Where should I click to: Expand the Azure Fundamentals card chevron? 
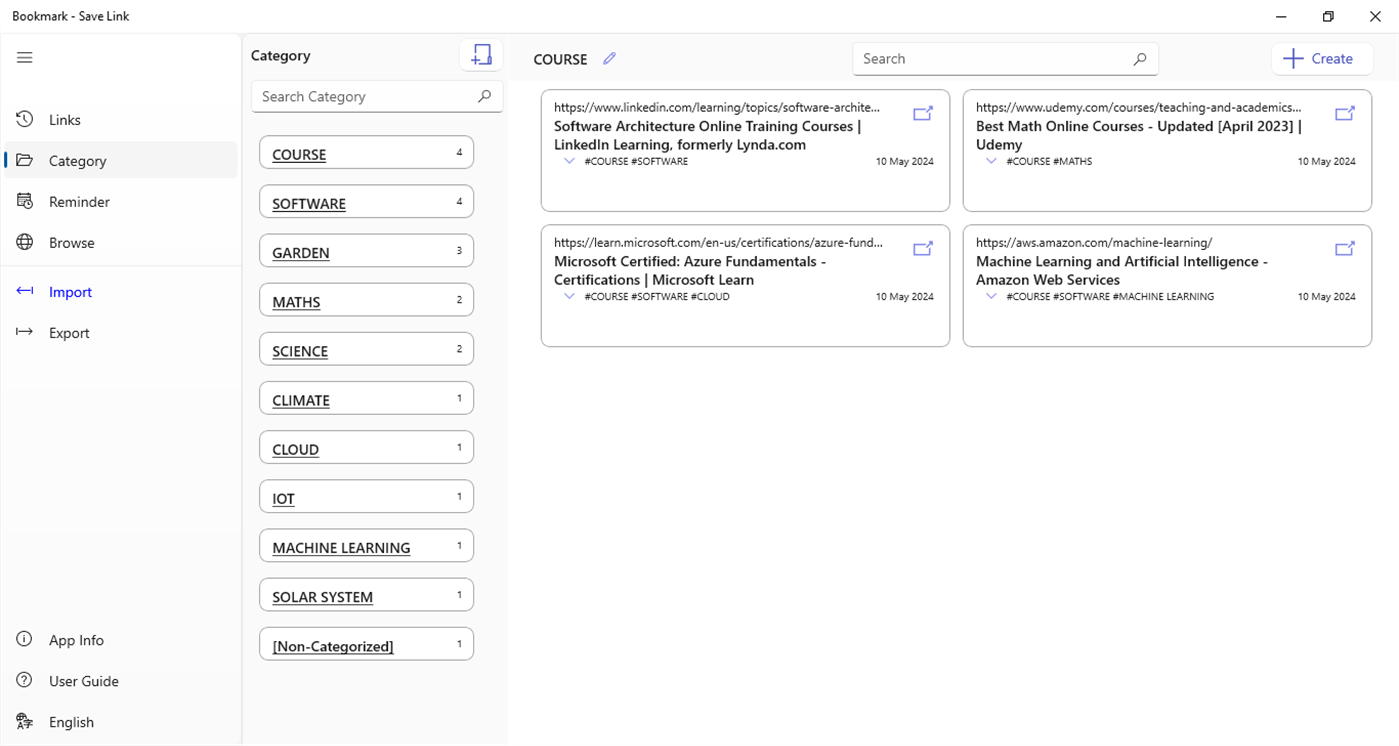coord(569,296)
